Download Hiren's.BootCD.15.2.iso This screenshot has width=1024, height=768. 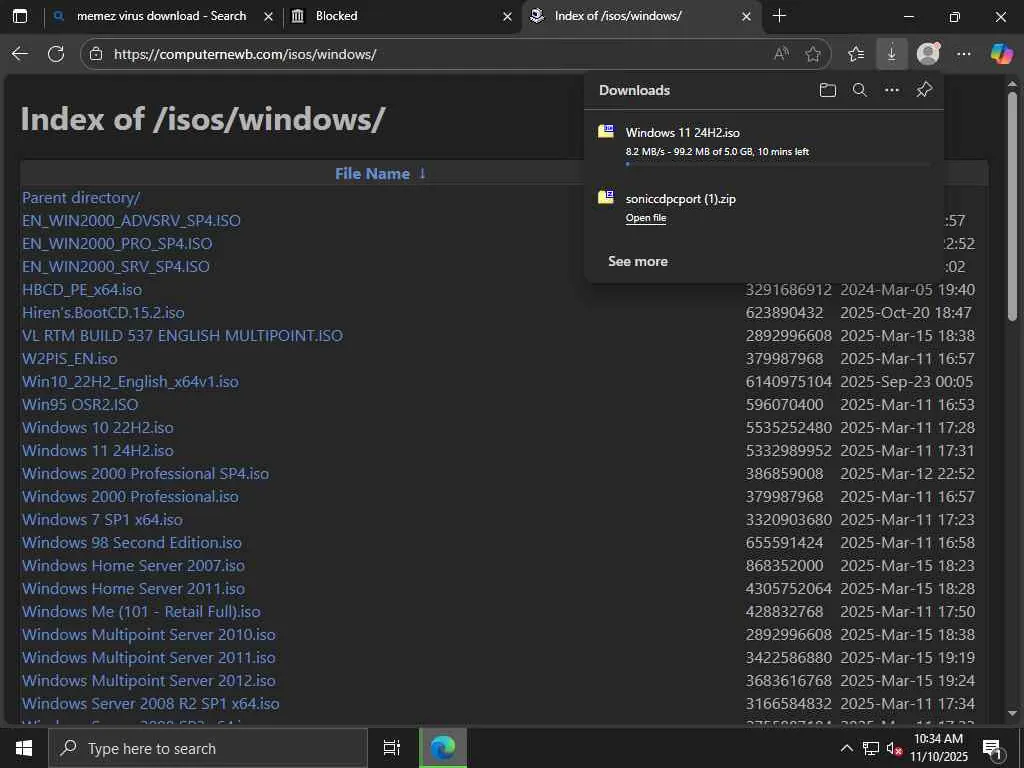[x=103, y=313]
